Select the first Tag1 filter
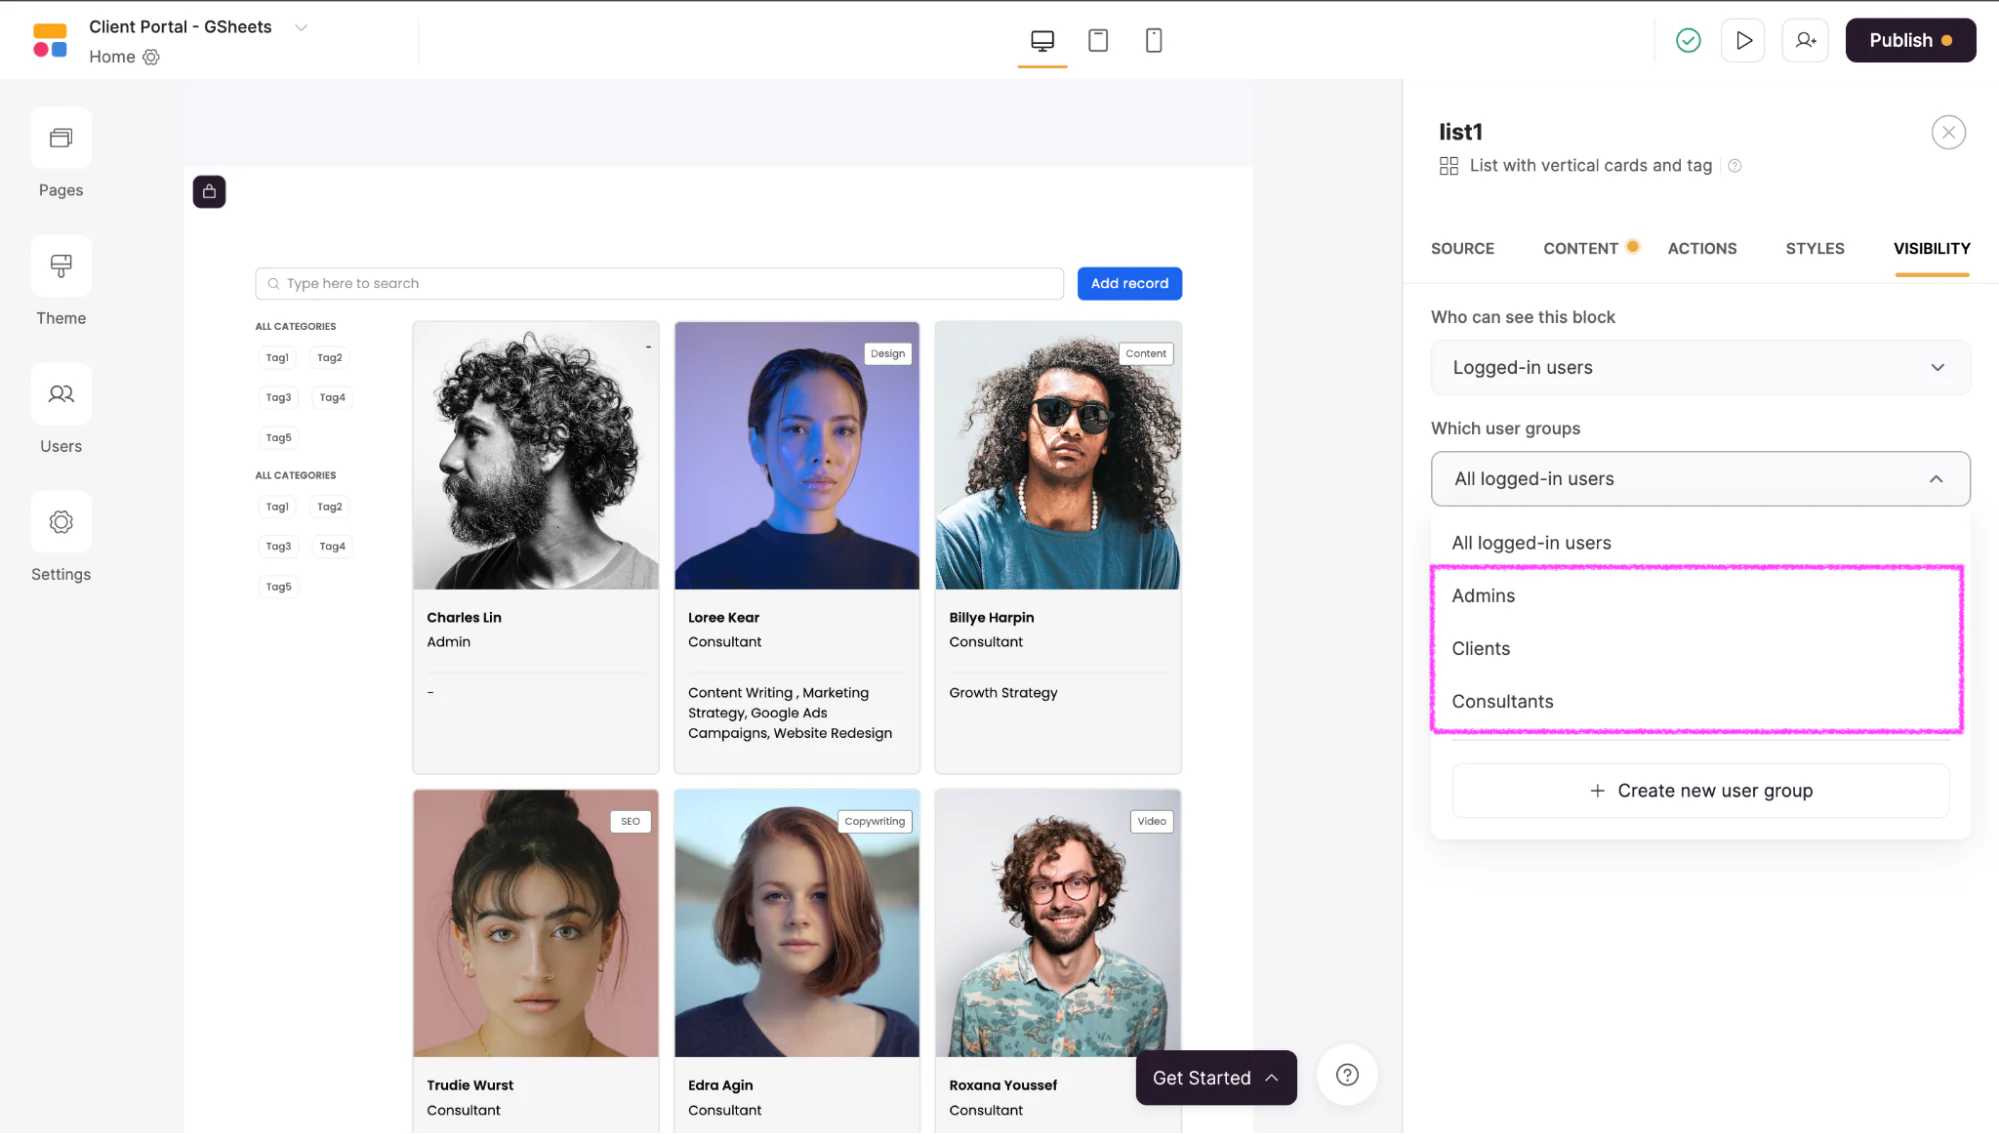Image resolution: width=1999 pixels, height=1134 pixels. [277, 358]
